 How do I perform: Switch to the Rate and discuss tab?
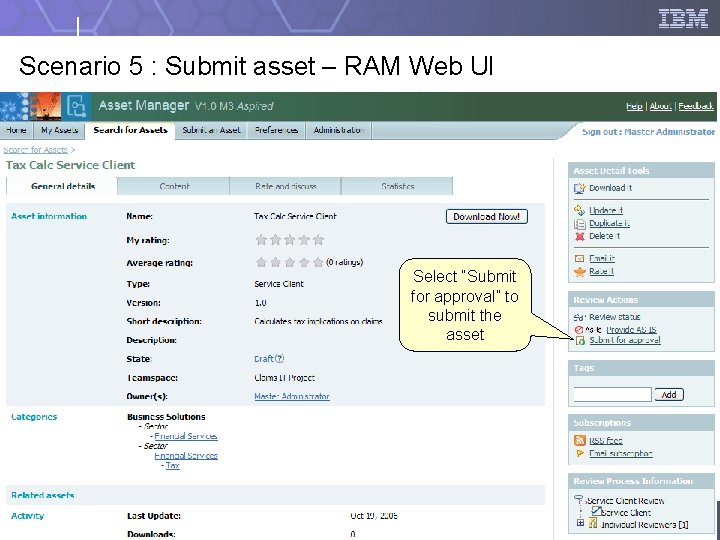[x=285, y=186]
